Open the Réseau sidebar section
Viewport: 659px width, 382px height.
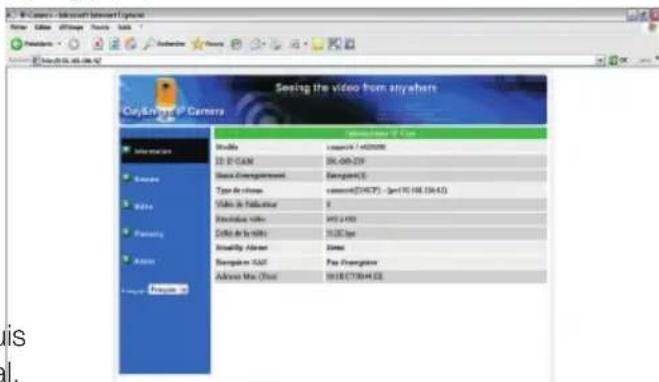[x=146, y=179]
